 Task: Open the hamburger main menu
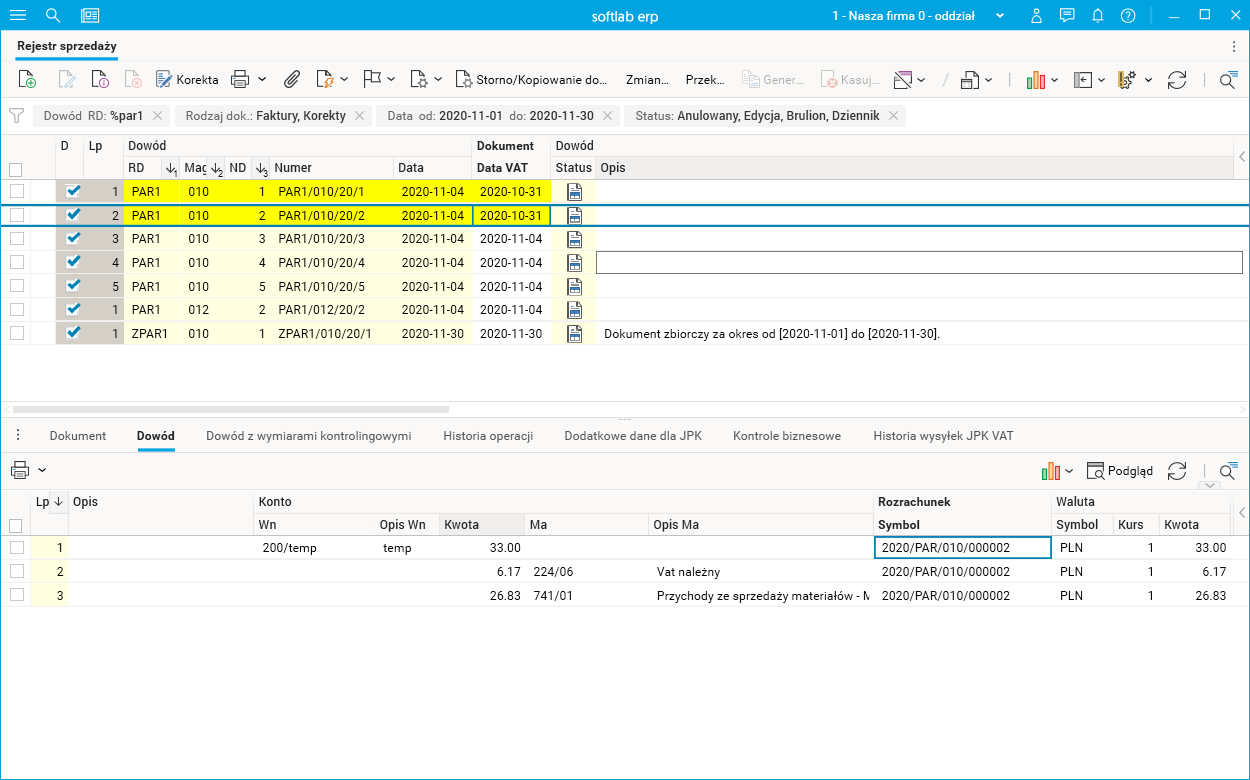18,16
